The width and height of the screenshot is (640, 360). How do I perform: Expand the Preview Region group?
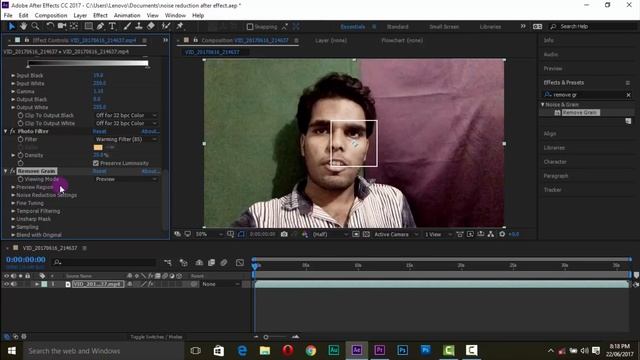pyautogui.click(x=13, y=187)
